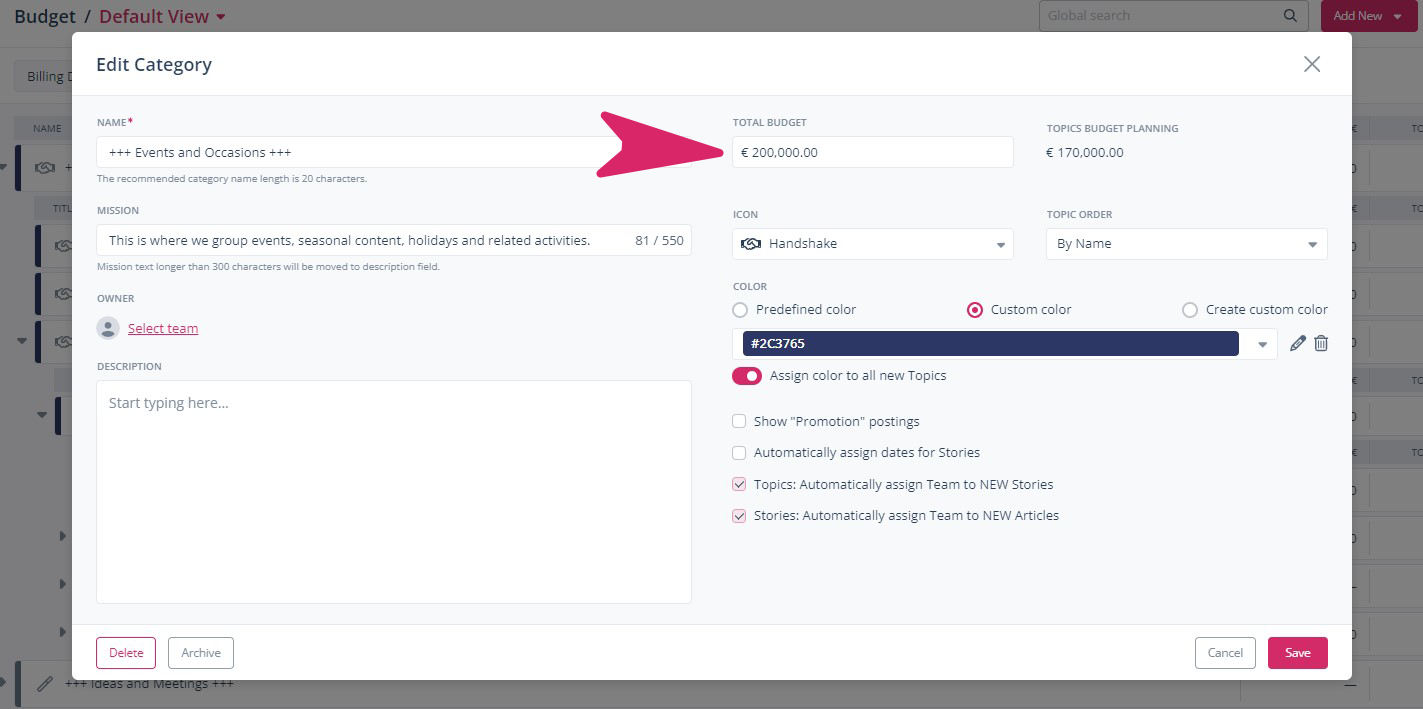The image size is (1423, 709).
Task: Toggle Assign color to all new Topics
Action: [747, 376]
